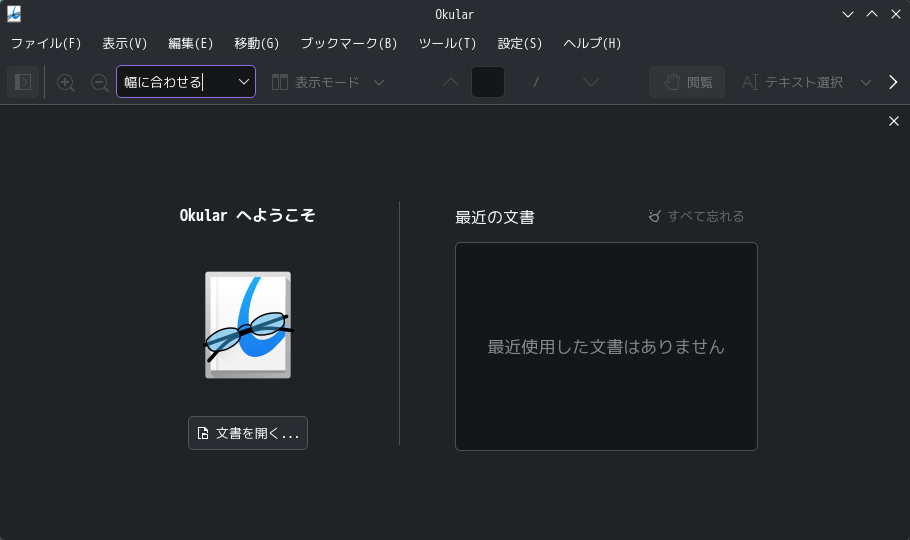The image size is (910, 540).
Task: Open the 設定(S) menu
Action: [520, 44]
